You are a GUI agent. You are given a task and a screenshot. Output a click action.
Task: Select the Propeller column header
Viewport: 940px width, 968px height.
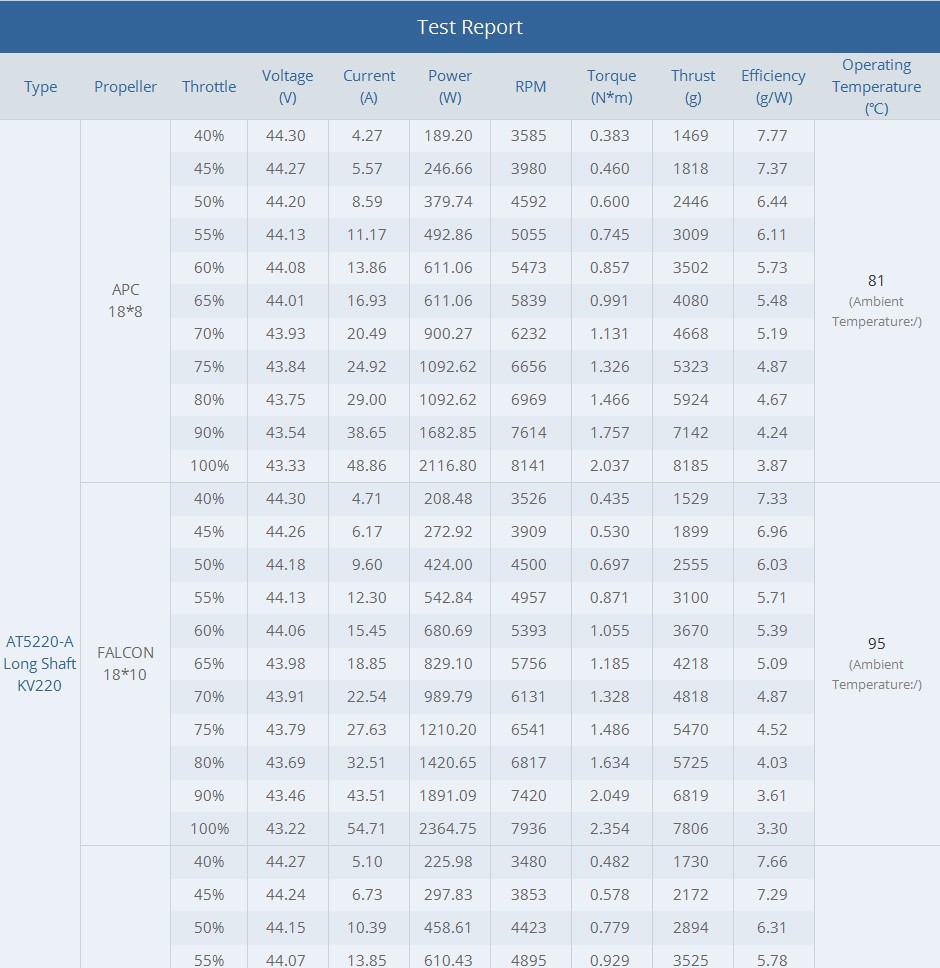pyautogui.click(x=125, y=86)
